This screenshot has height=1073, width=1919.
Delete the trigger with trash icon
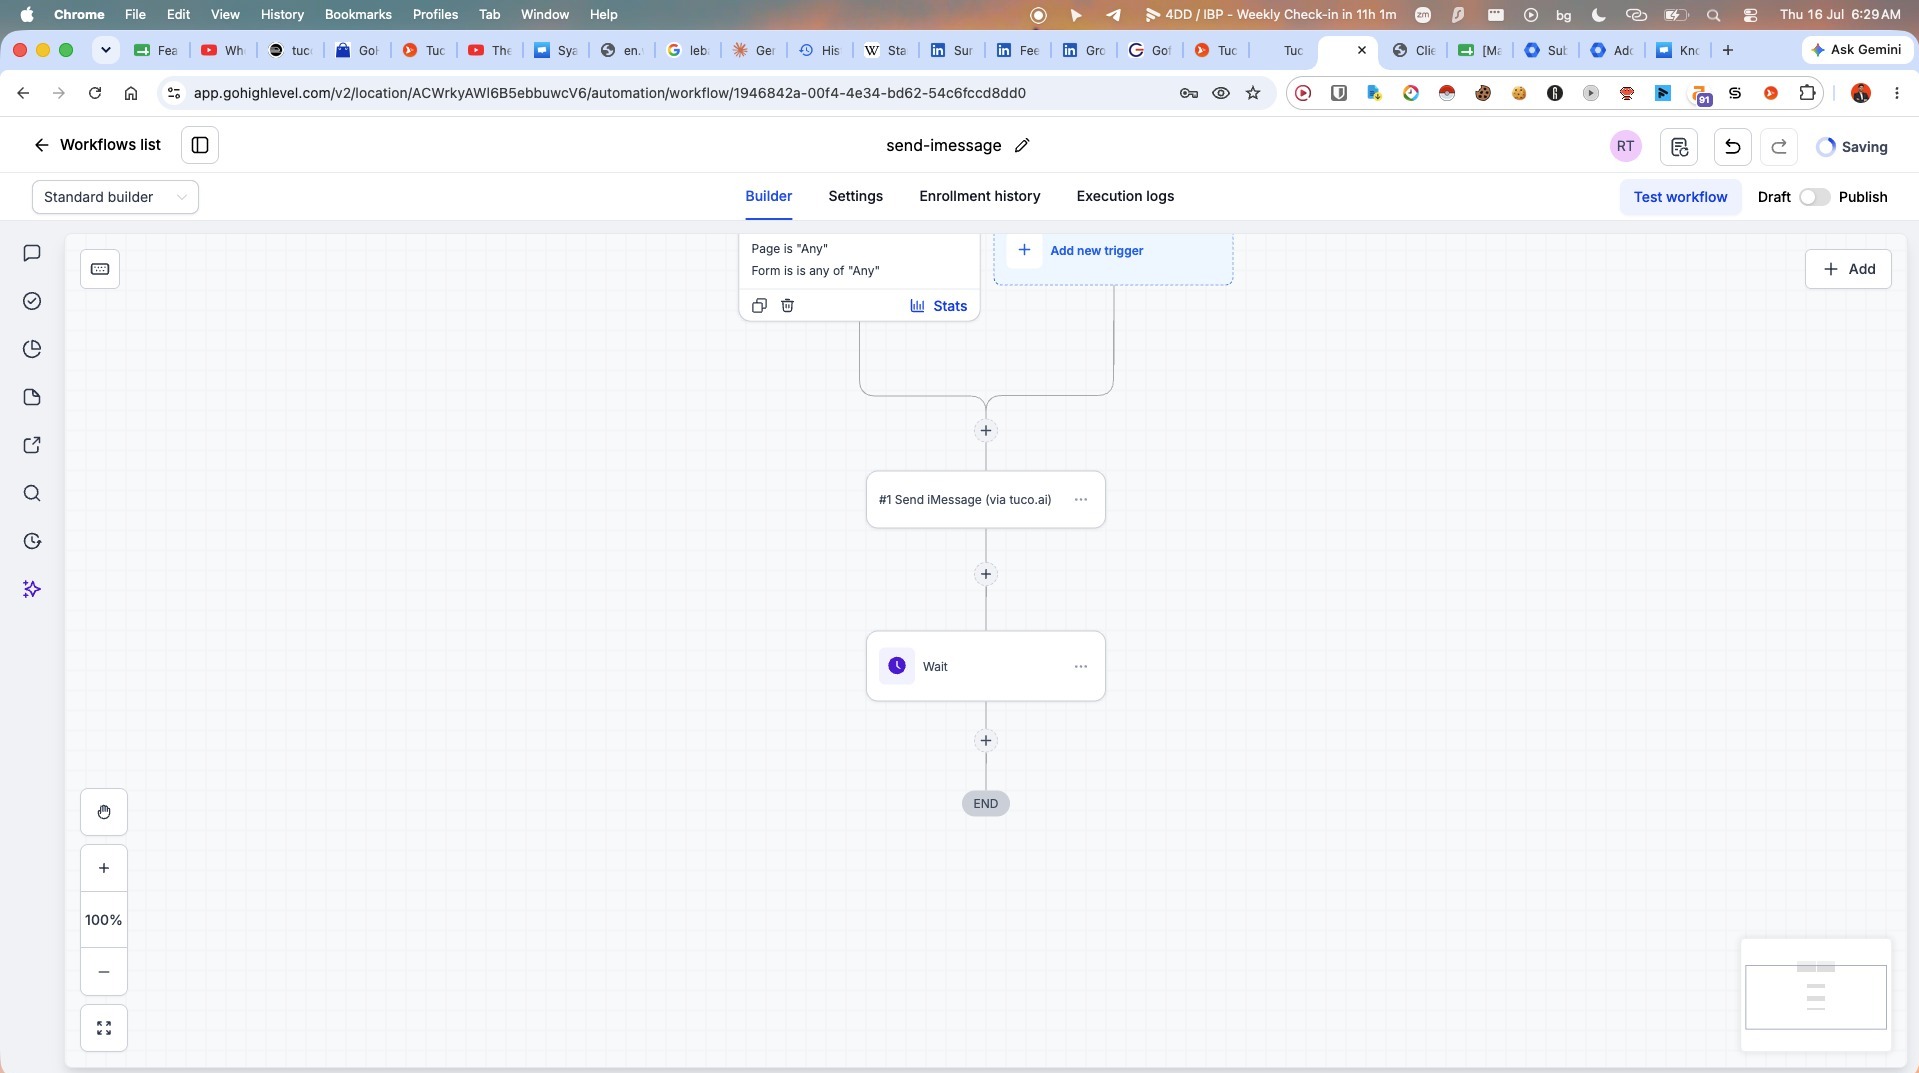point(787,305)
